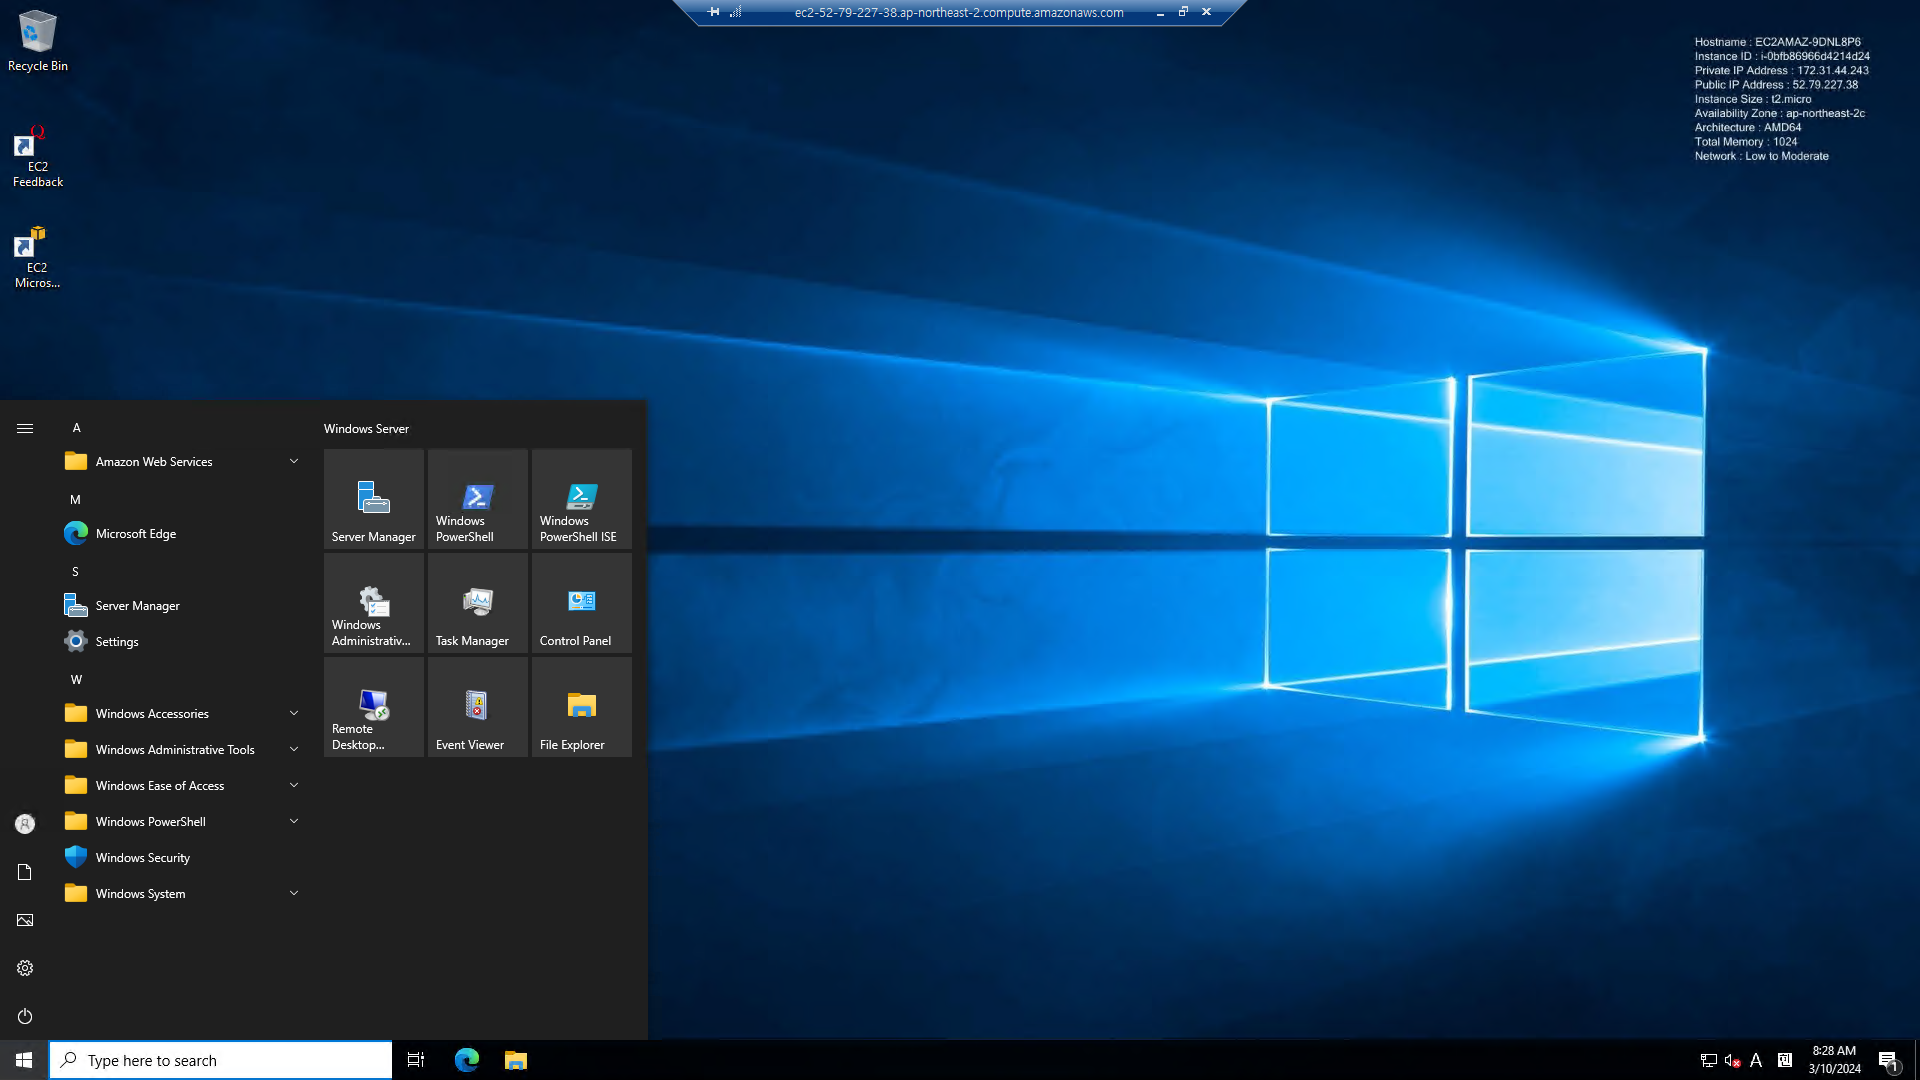This screenshot has height=1080, width=1920.
Task: Expand the Windows Administrative Tools folder
Action: 182,750
